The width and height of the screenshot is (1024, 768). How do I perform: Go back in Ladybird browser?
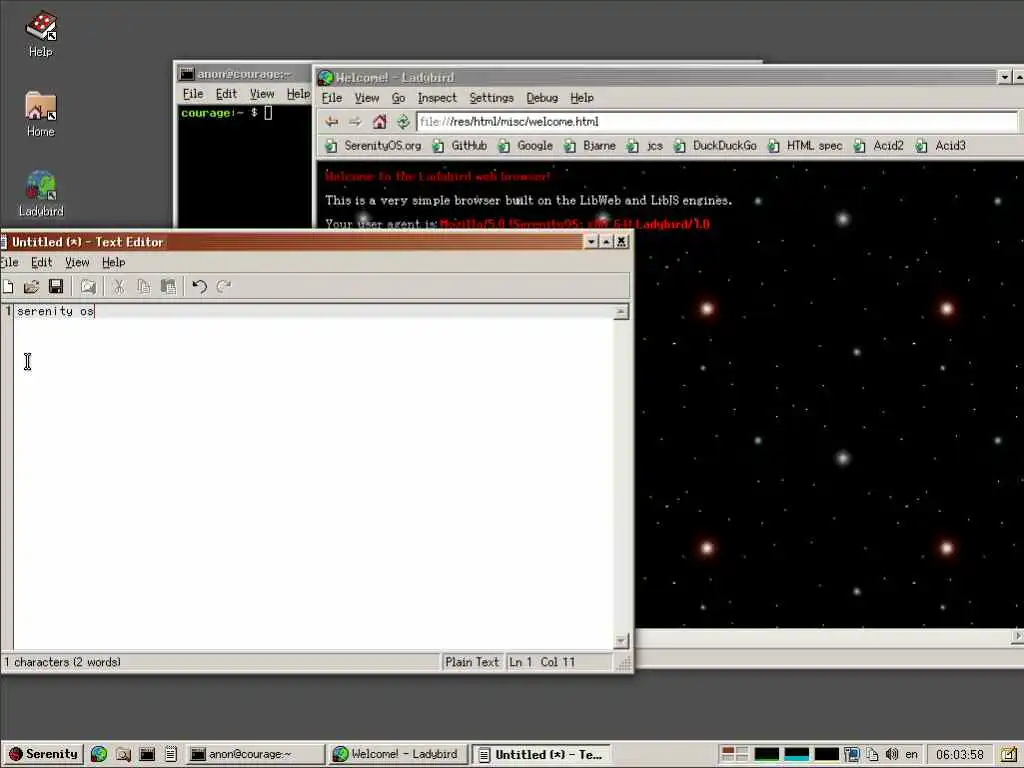point(332,121)
